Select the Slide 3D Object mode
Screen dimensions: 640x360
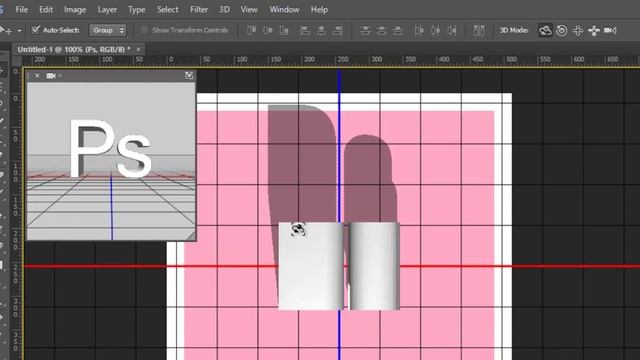pos(594,30)
